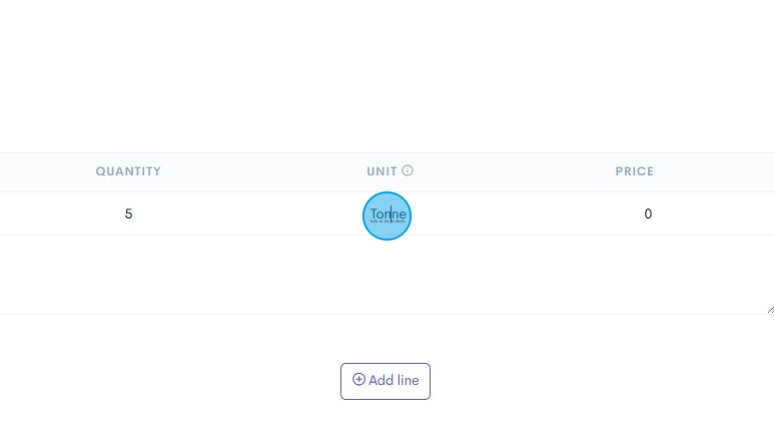Place cursor in the Tonne text

coord(387,214)
